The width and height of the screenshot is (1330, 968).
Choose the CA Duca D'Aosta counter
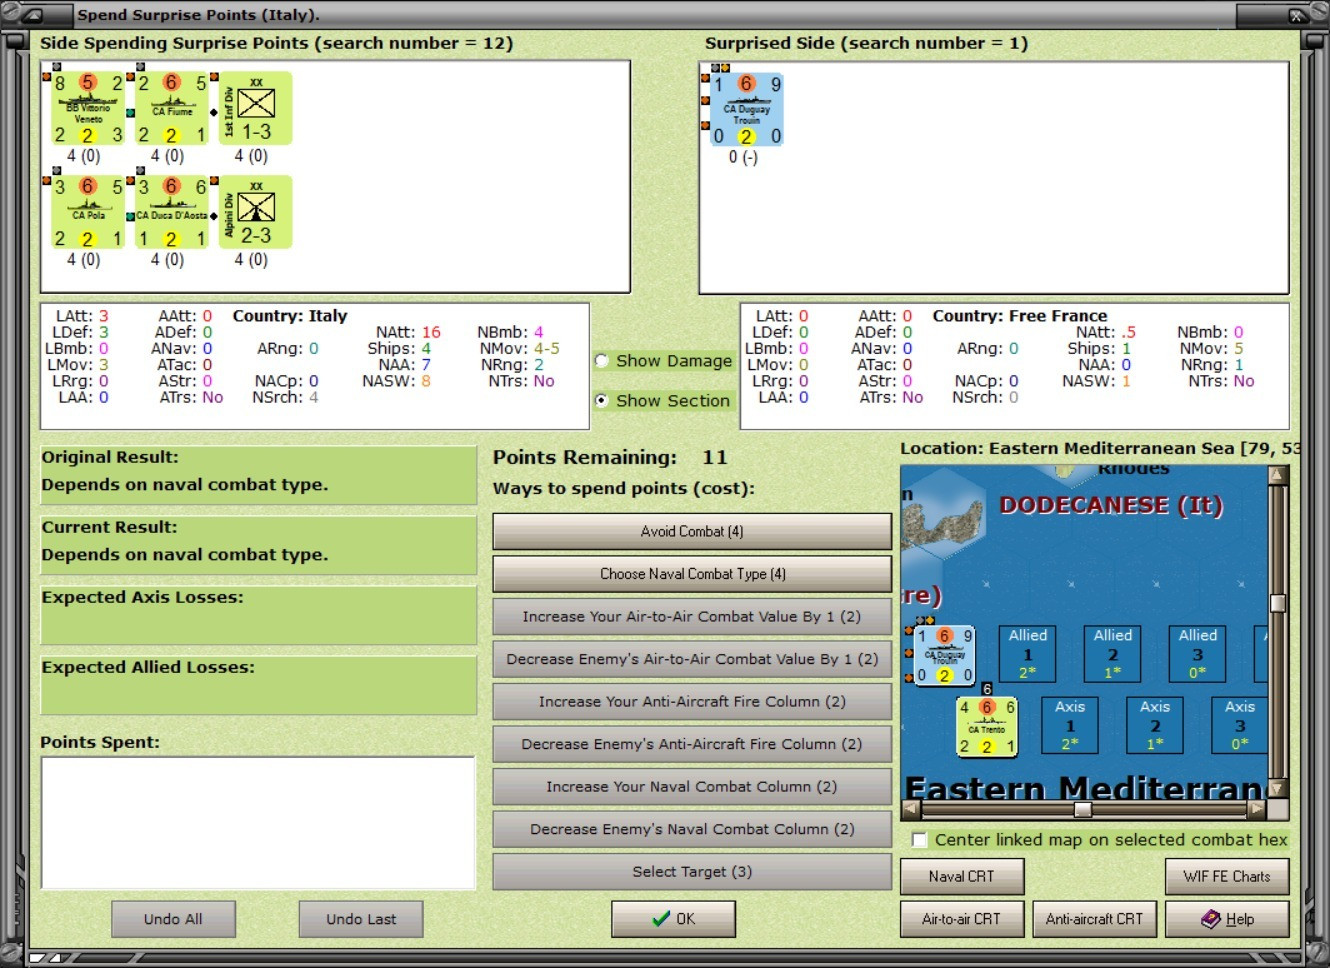pos(172,212)
